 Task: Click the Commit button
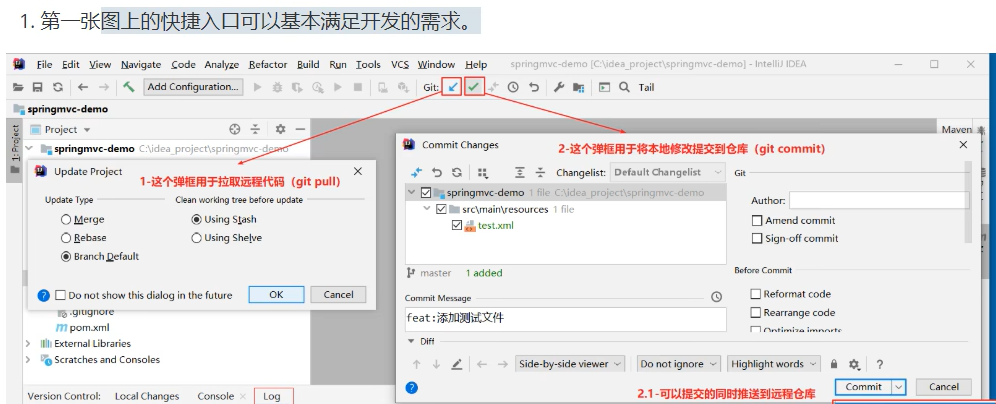click(864, 386)
